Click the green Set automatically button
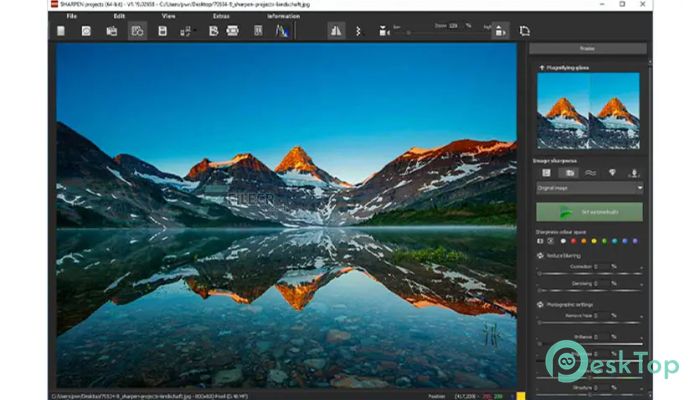 click(590, 212)
